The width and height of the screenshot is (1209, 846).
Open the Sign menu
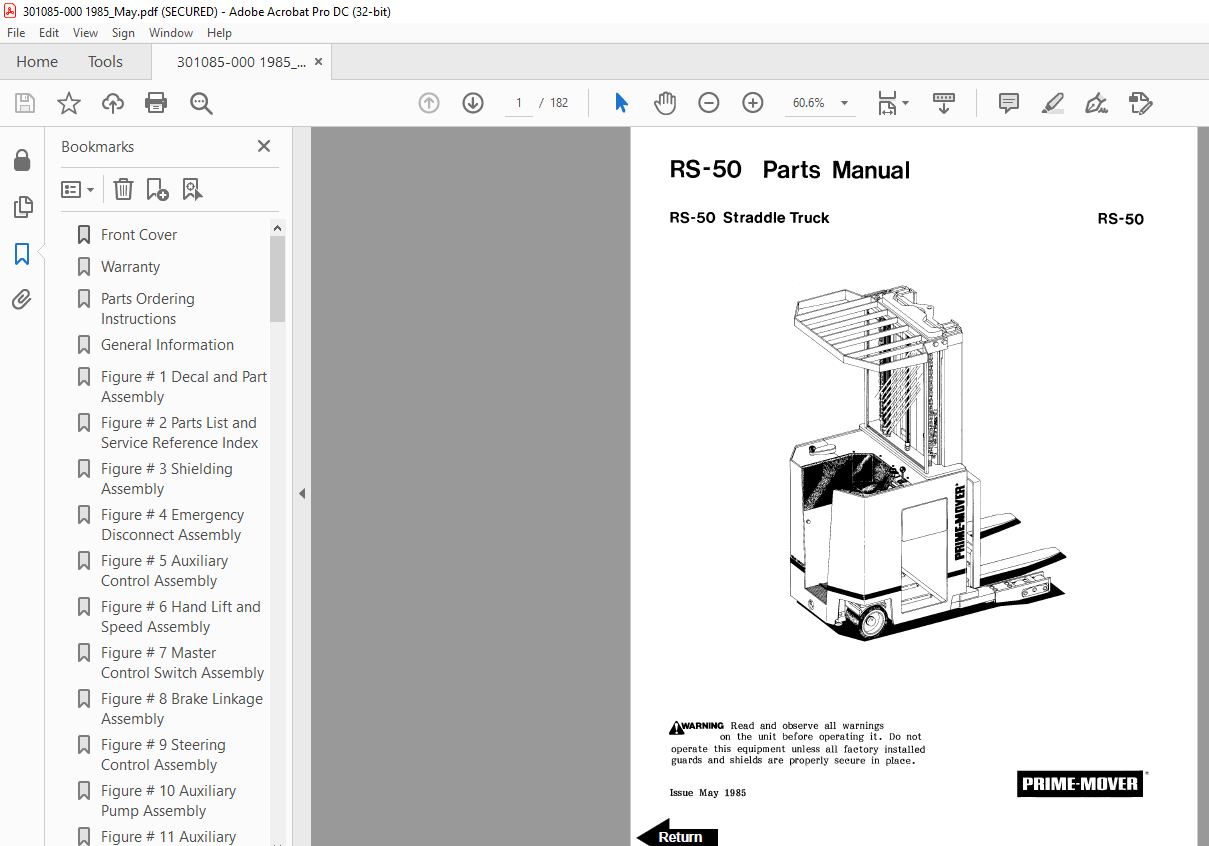coord(123,33)
